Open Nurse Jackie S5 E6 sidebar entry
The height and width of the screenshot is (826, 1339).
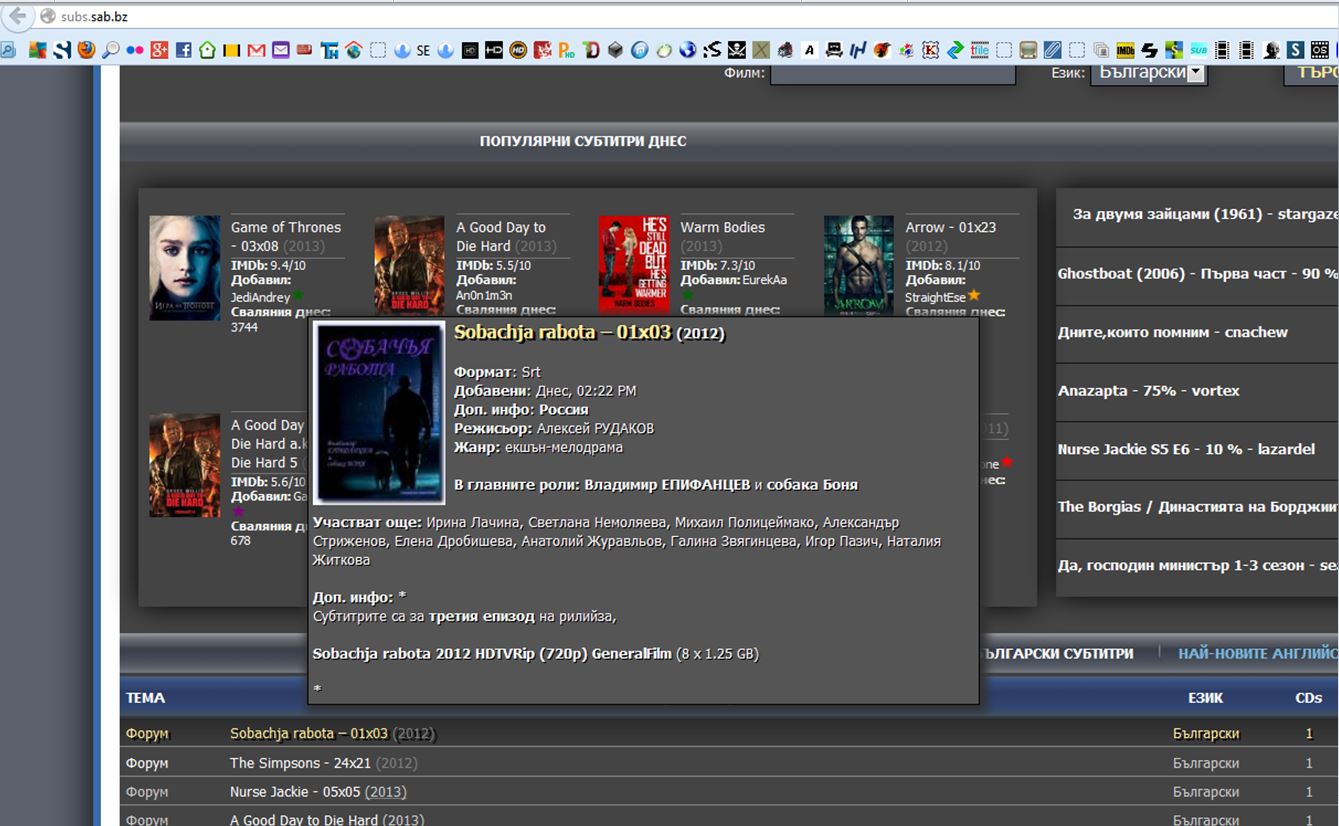[x=1186, y=449]
